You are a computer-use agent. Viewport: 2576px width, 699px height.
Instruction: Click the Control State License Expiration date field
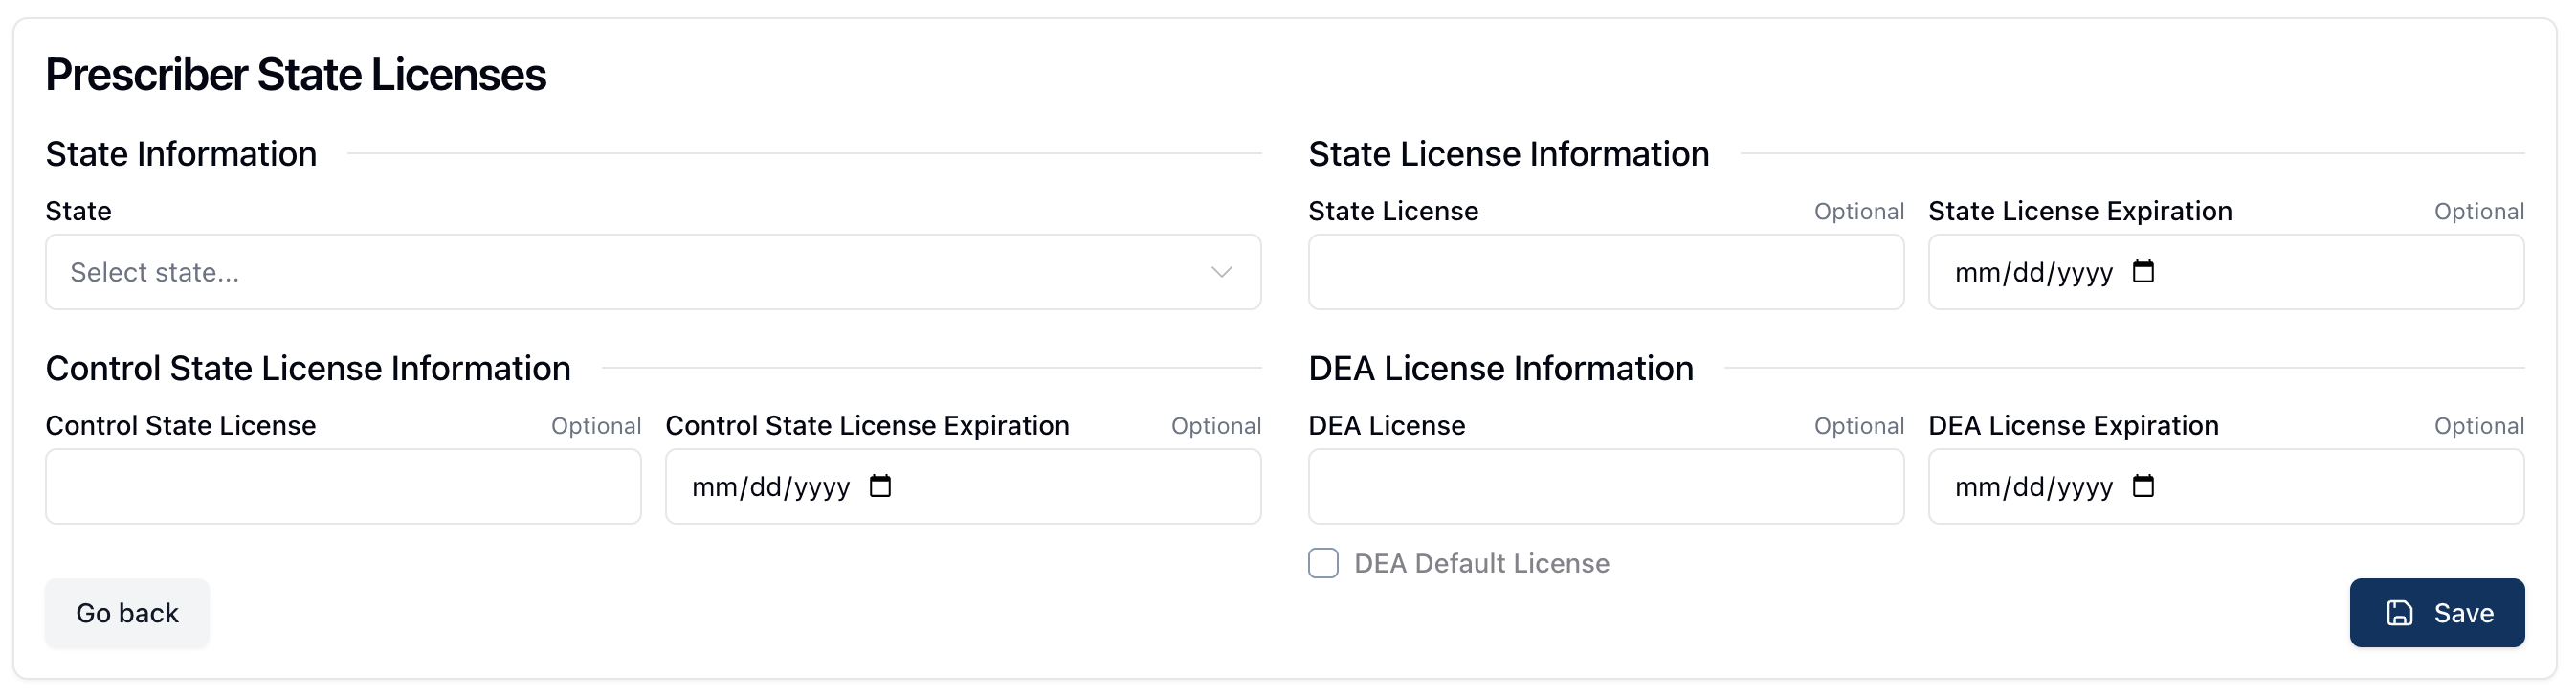coord(770,487)
